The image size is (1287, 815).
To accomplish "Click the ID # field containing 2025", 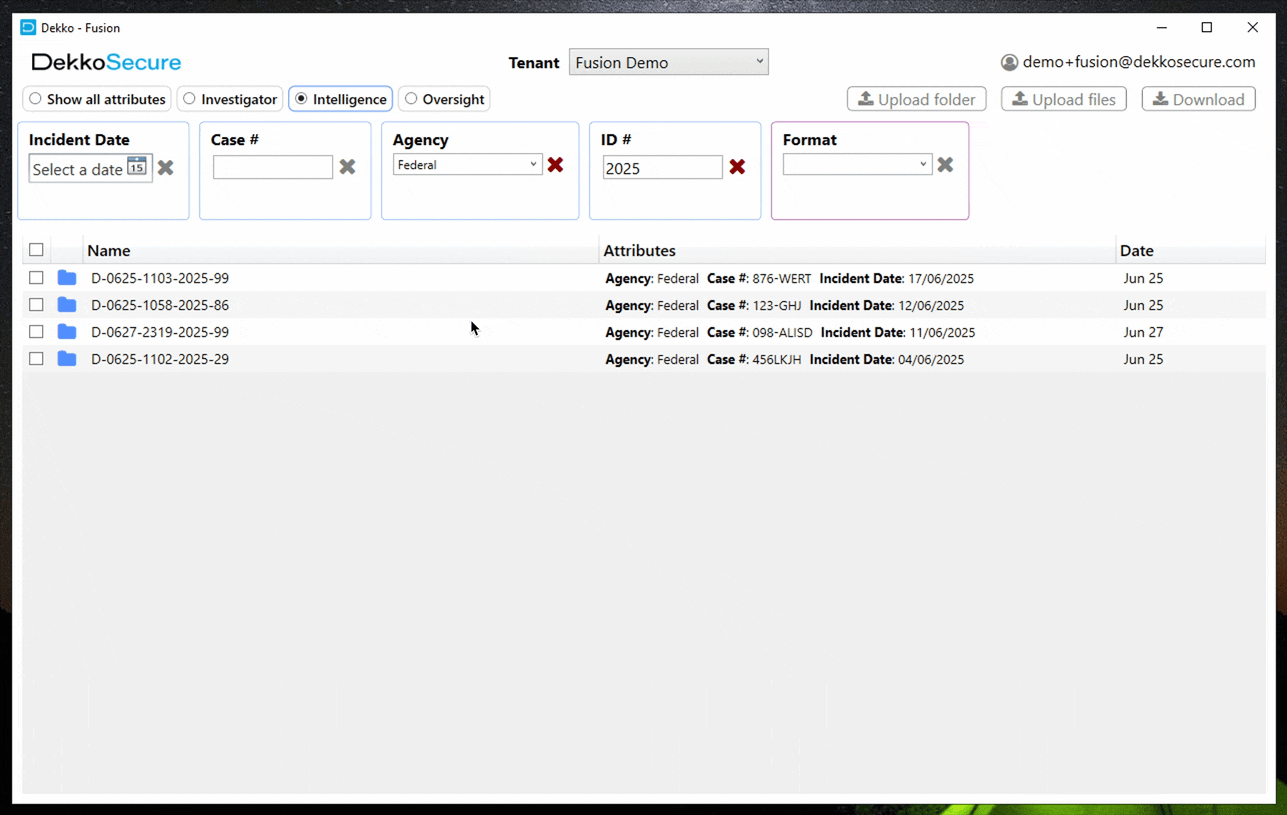I will pyautogui.click(x=663, y=167).
